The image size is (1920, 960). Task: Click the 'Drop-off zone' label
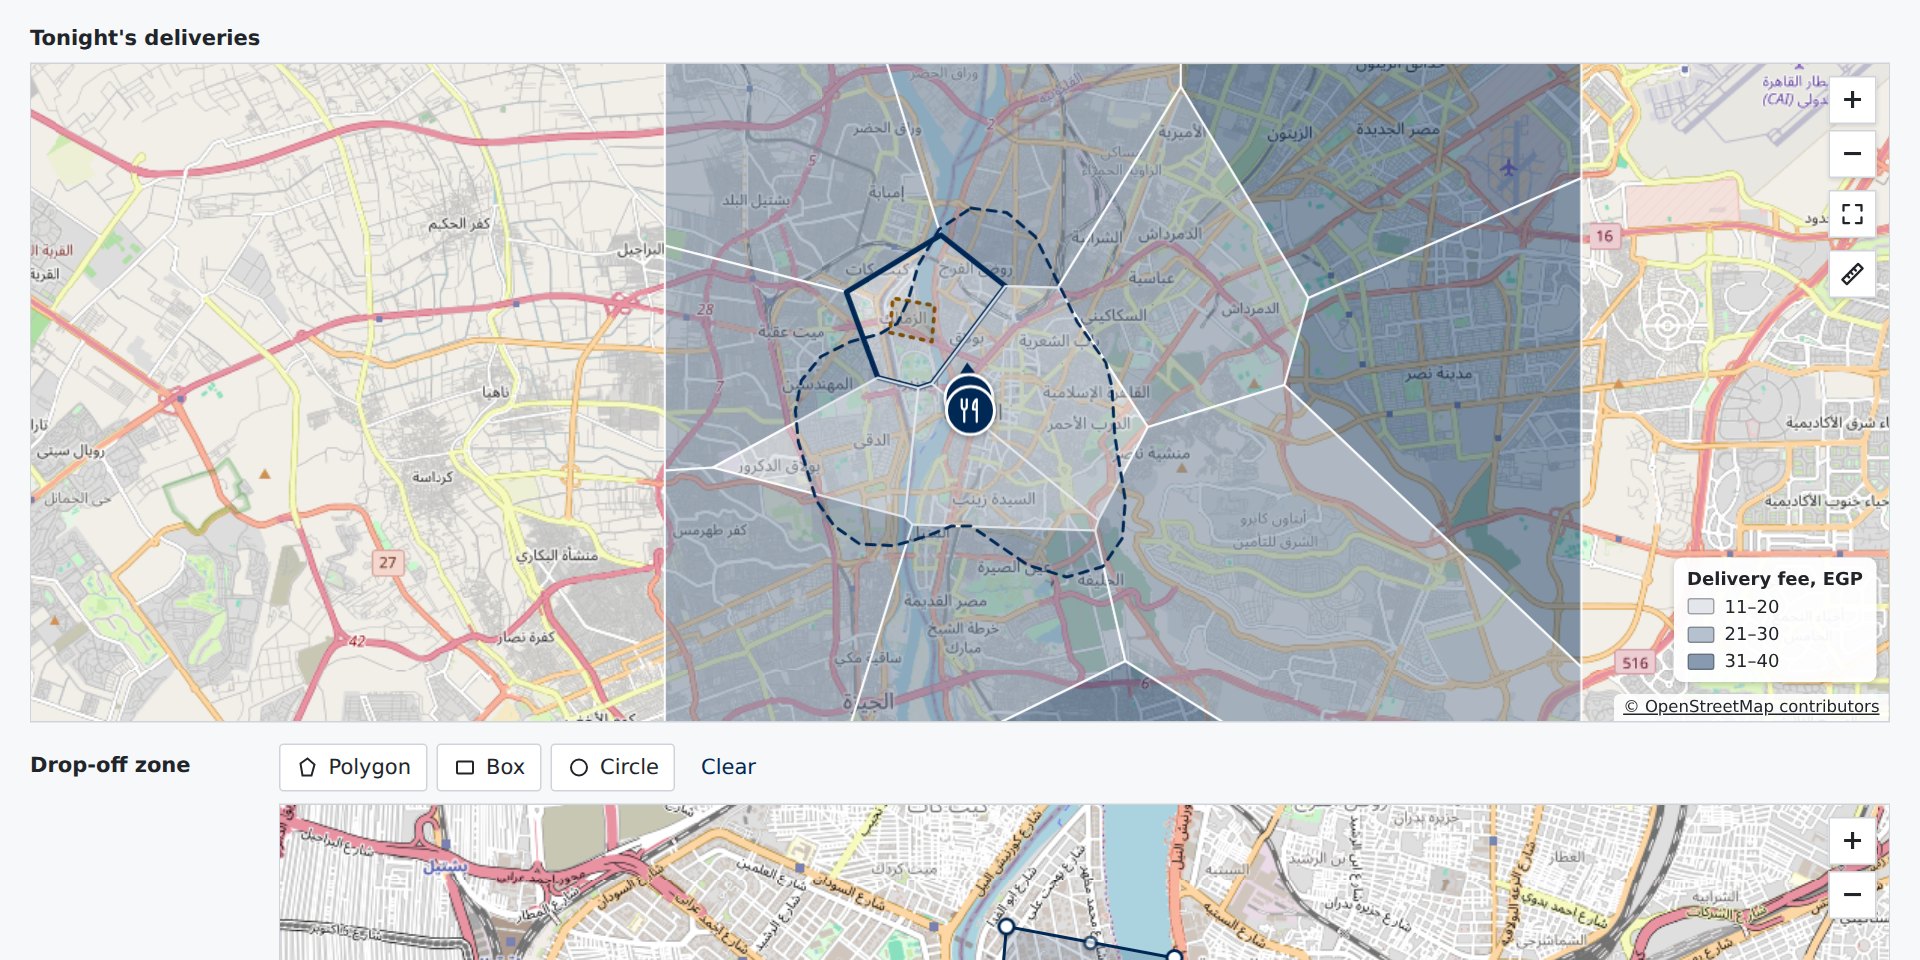coord(110,765)
